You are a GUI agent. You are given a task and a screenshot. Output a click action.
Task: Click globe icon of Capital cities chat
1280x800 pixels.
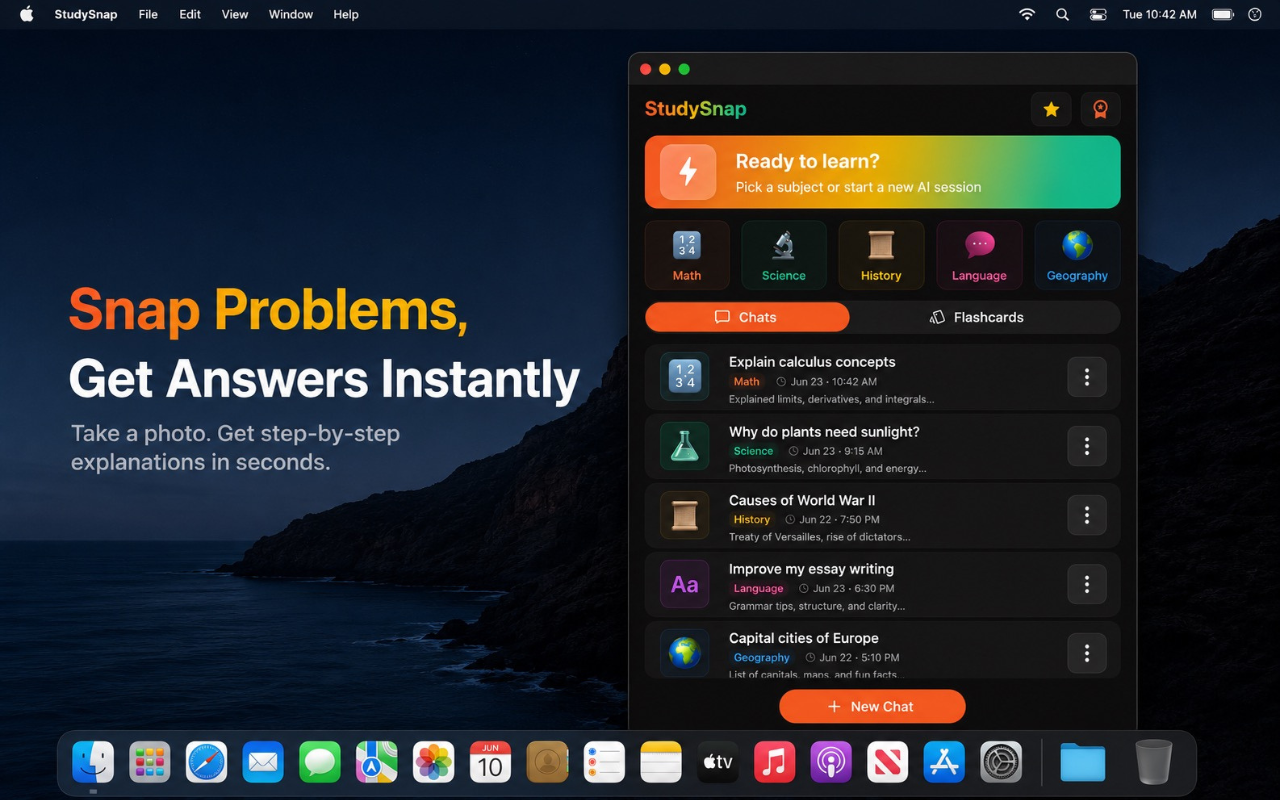[685, 653]
